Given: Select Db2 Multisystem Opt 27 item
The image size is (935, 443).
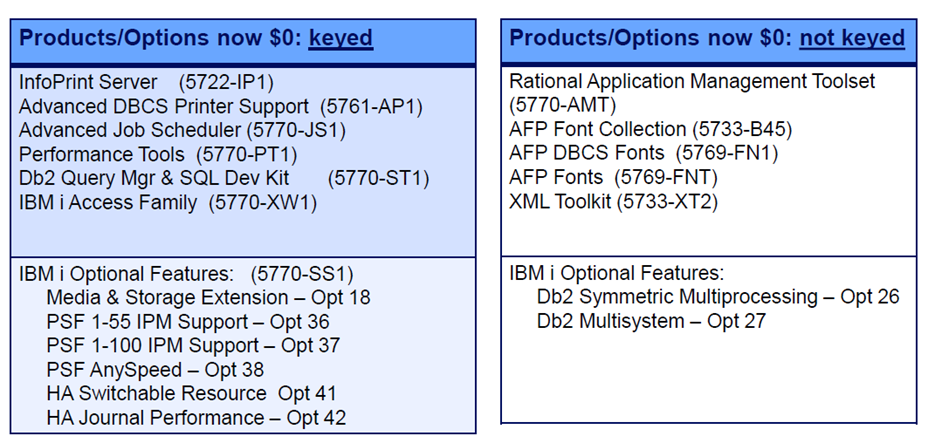Looking at the screenshot, I should (651, 321).
